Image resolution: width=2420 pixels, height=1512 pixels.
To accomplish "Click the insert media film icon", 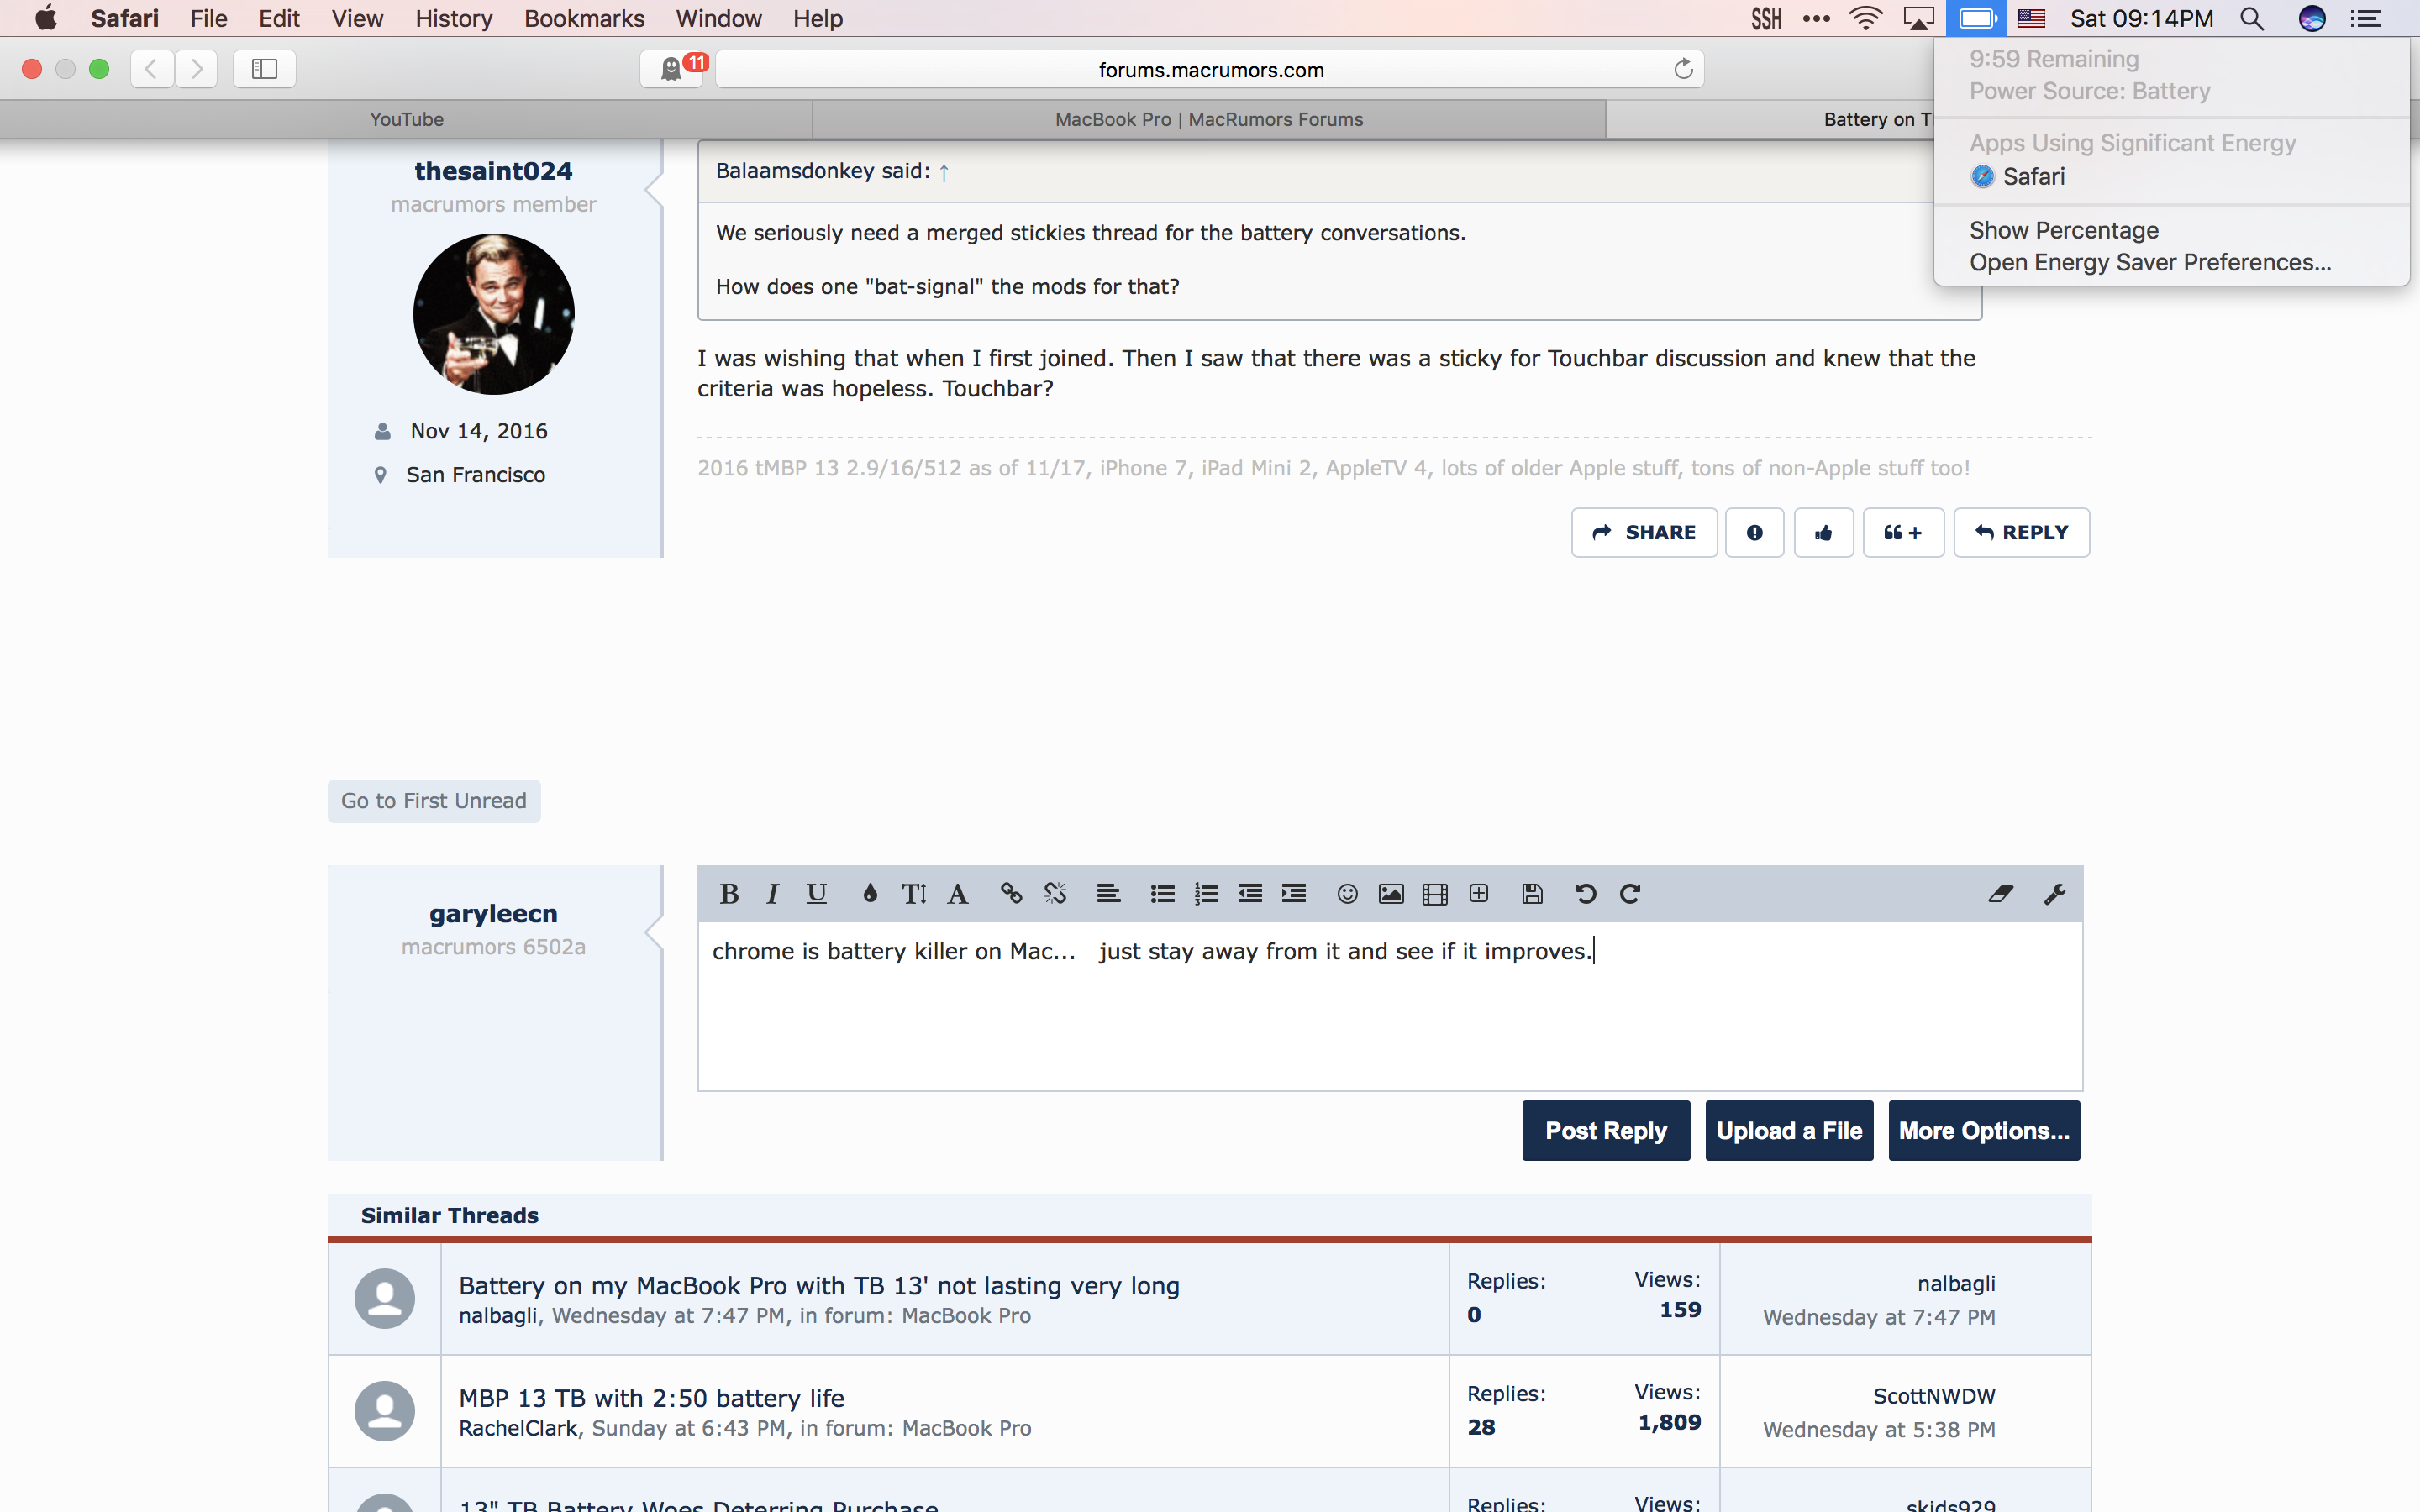I will tap(1434, 894).
